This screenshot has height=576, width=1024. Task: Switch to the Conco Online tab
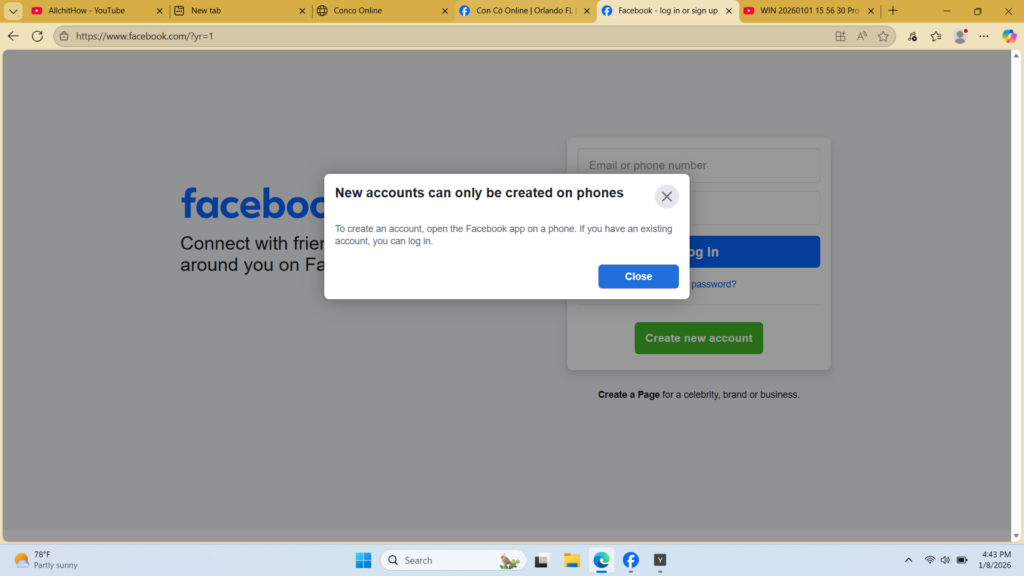370,11
